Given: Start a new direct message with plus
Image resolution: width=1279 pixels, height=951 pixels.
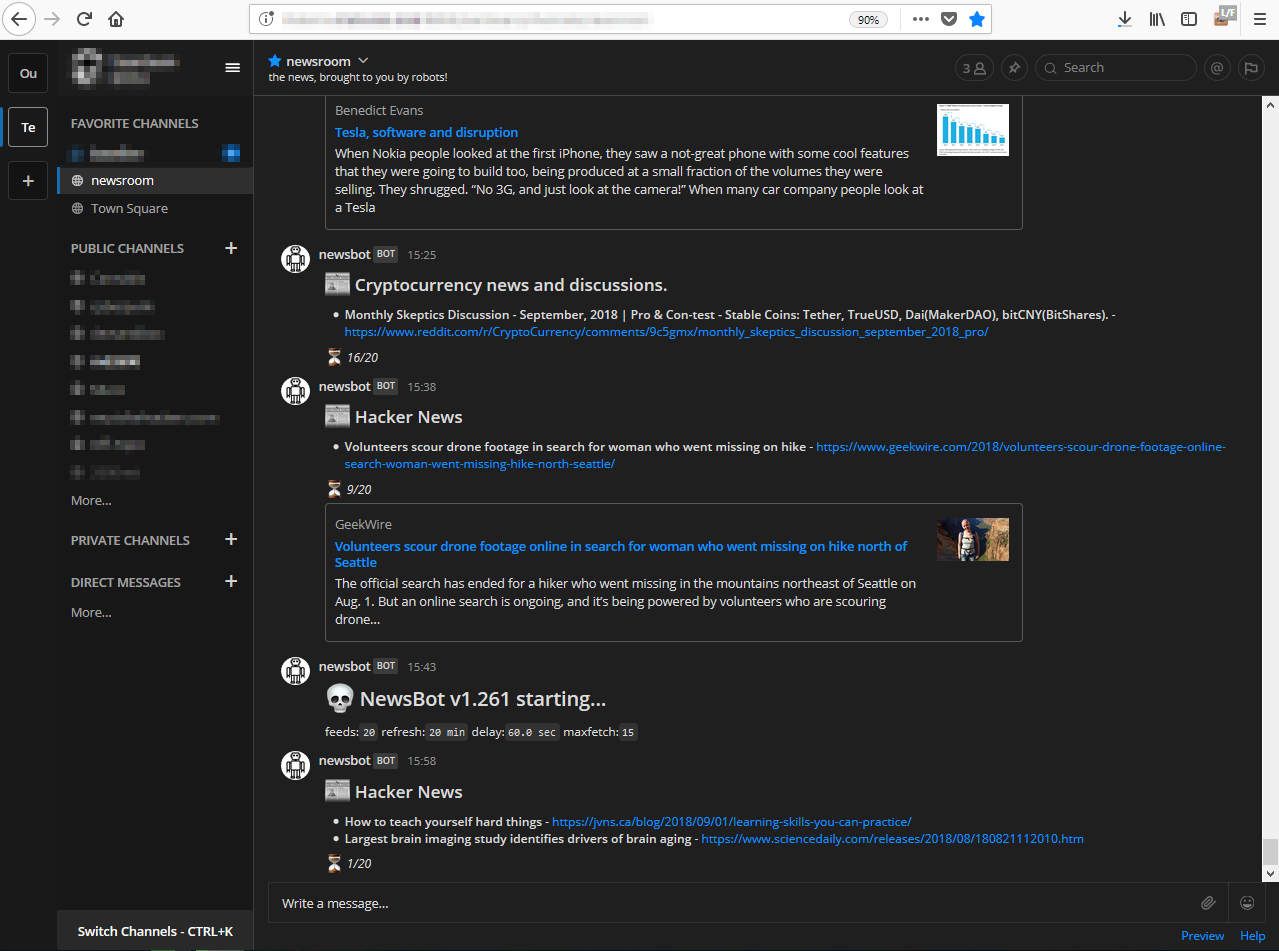Looking at the screenshot, I should (x=231, y=582).
